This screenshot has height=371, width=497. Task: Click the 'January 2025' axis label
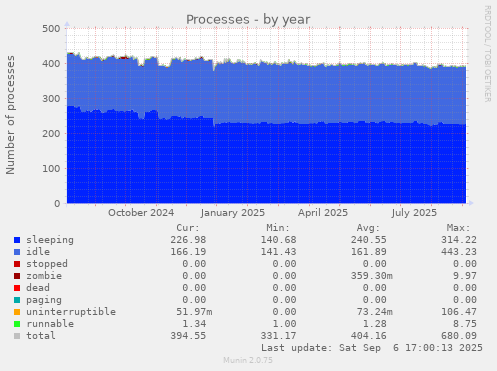pyautogui.click(x=233, y=213)
